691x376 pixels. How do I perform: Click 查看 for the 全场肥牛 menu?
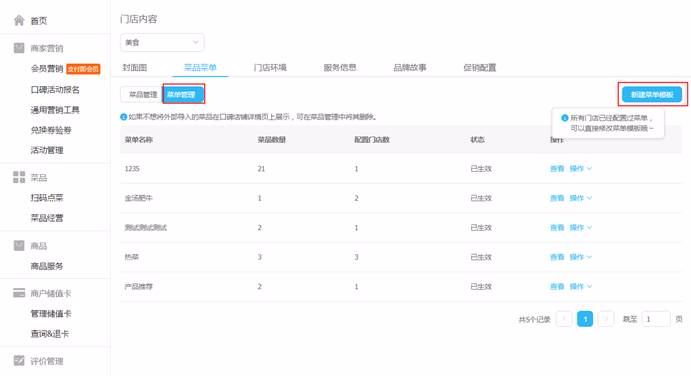tap(557, 198)
